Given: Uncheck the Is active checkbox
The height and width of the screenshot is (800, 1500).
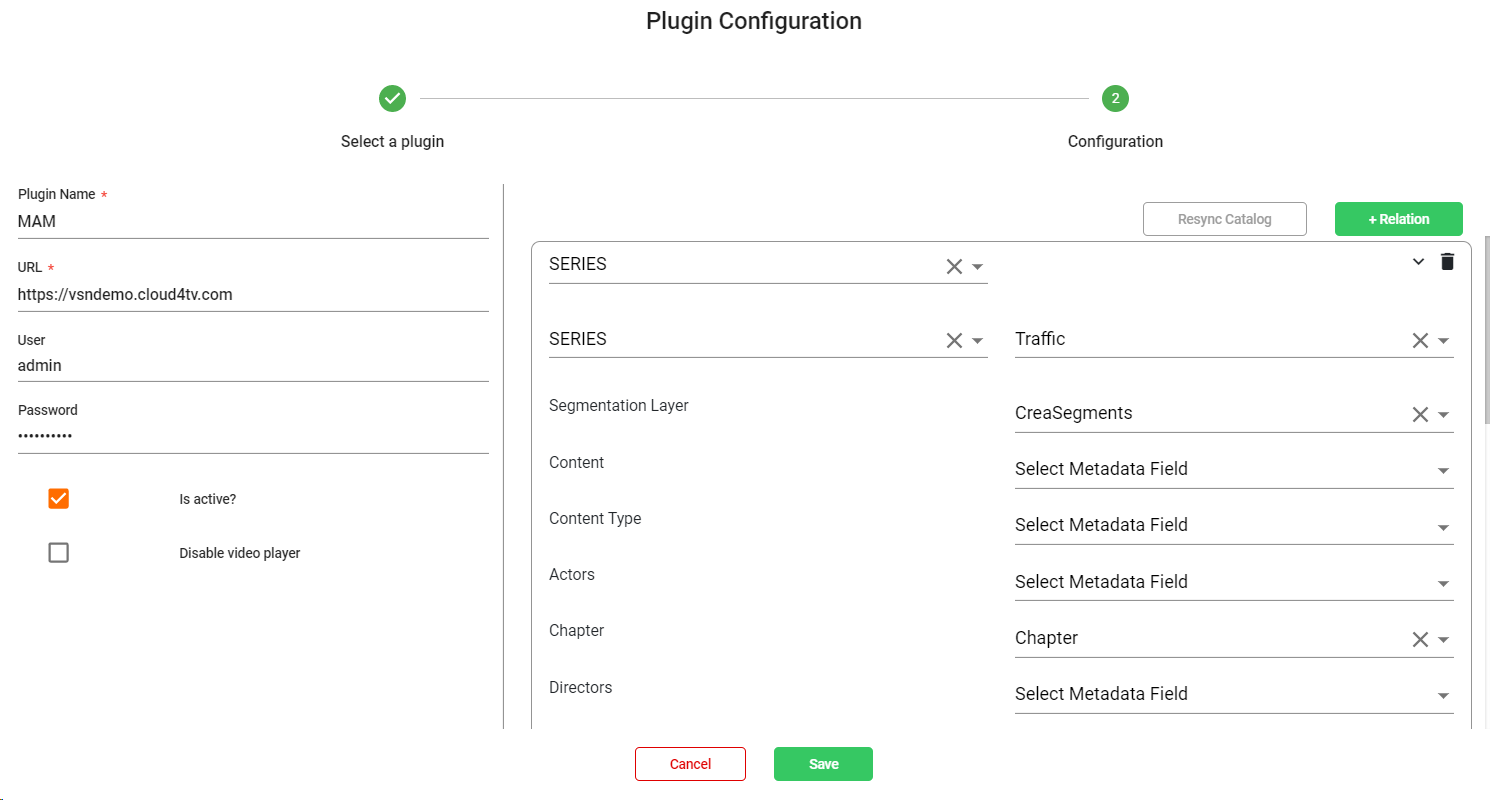Looking at the screenshot, I should point(59,499).
